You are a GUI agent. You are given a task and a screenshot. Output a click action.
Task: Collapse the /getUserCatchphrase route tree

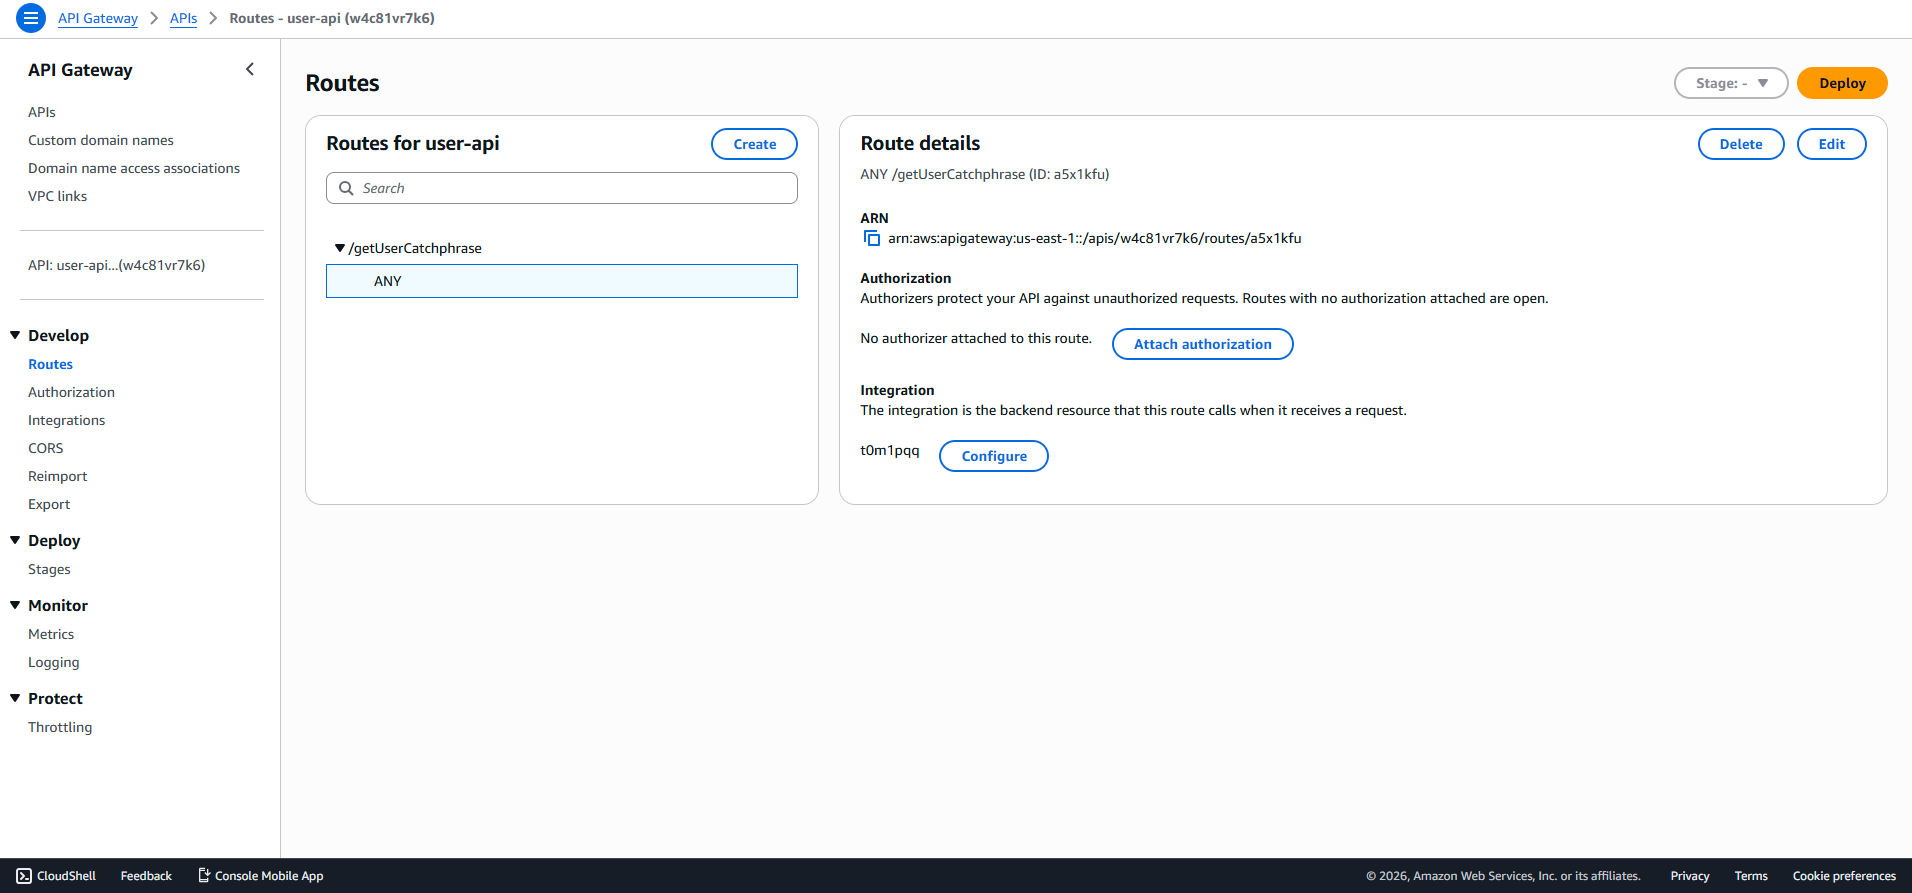pos(340,248)
